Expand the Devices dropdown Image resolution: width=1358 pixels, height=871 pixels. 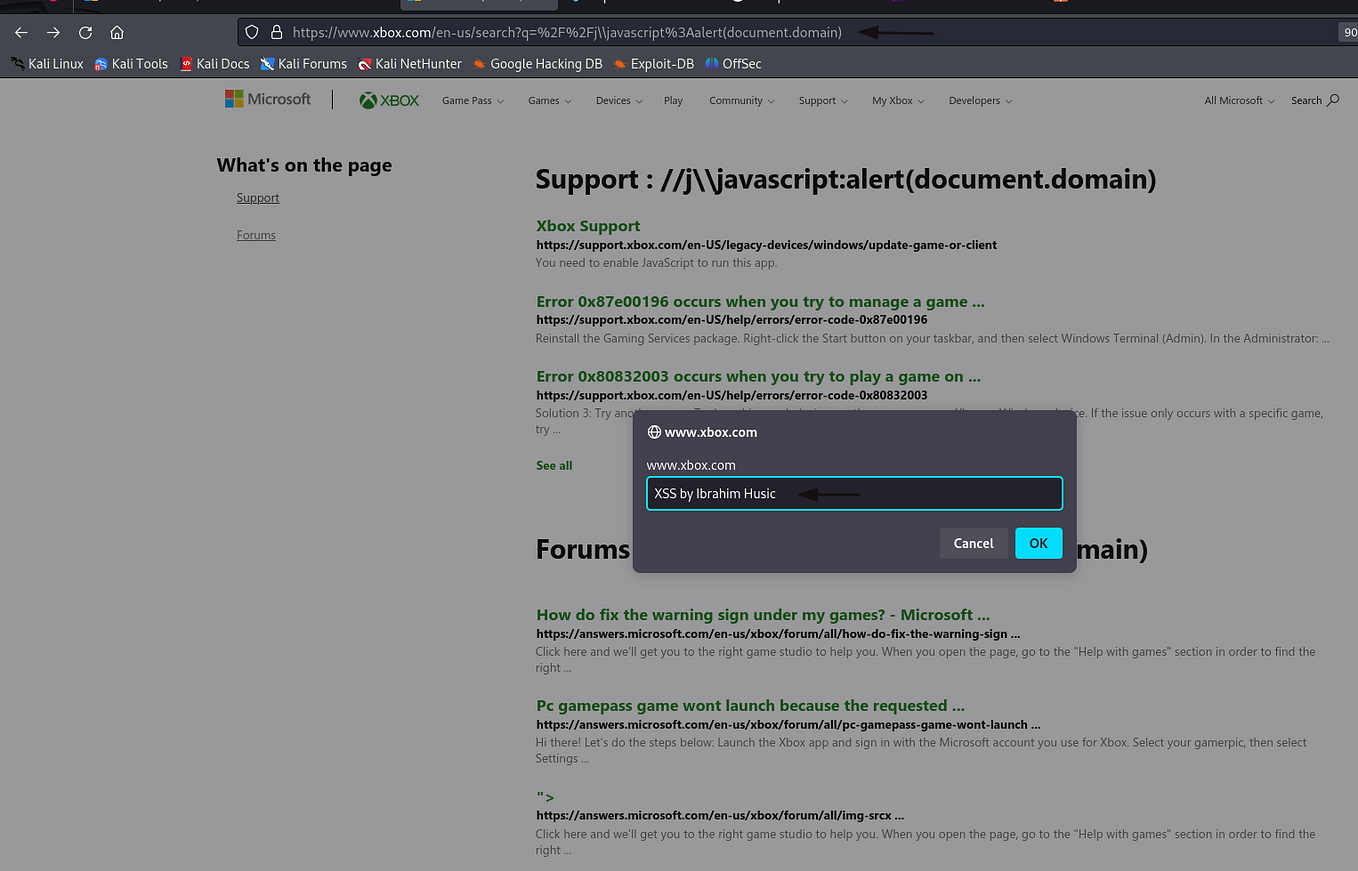point(617,100)
